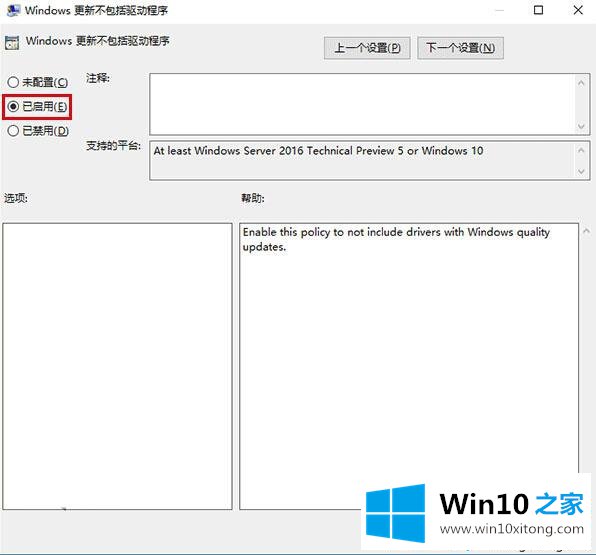Maximize the policy dialog window
The image size is (596, 555).
(538, 10)
